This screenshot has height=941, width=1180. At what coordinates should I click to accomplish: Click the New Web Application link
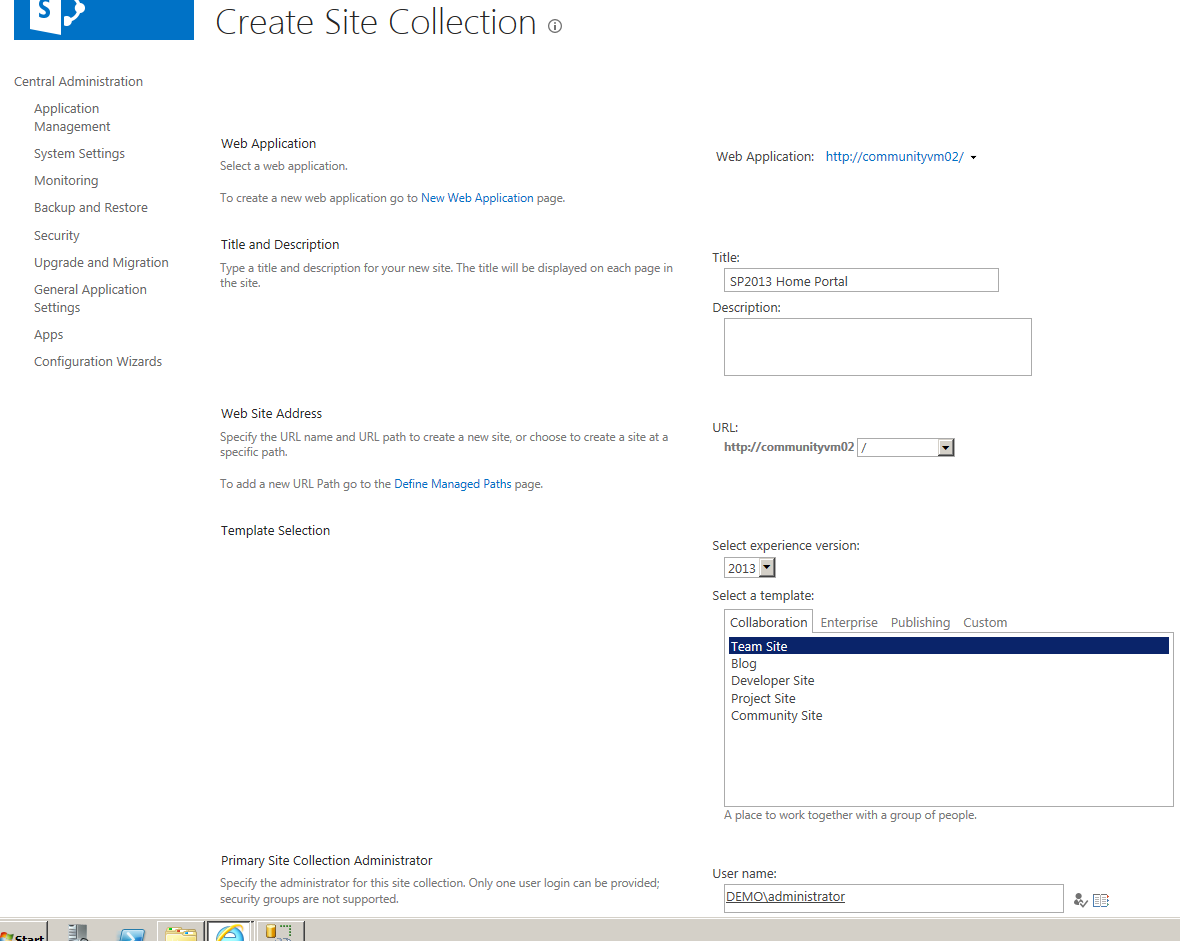(x=477, y=197)
